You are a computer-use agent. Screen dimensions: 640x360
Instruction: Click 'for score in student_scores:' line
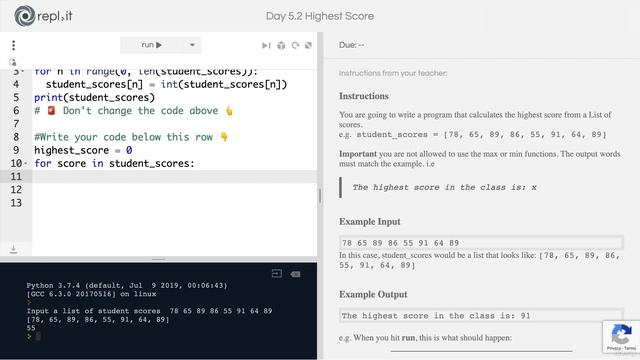114,163
